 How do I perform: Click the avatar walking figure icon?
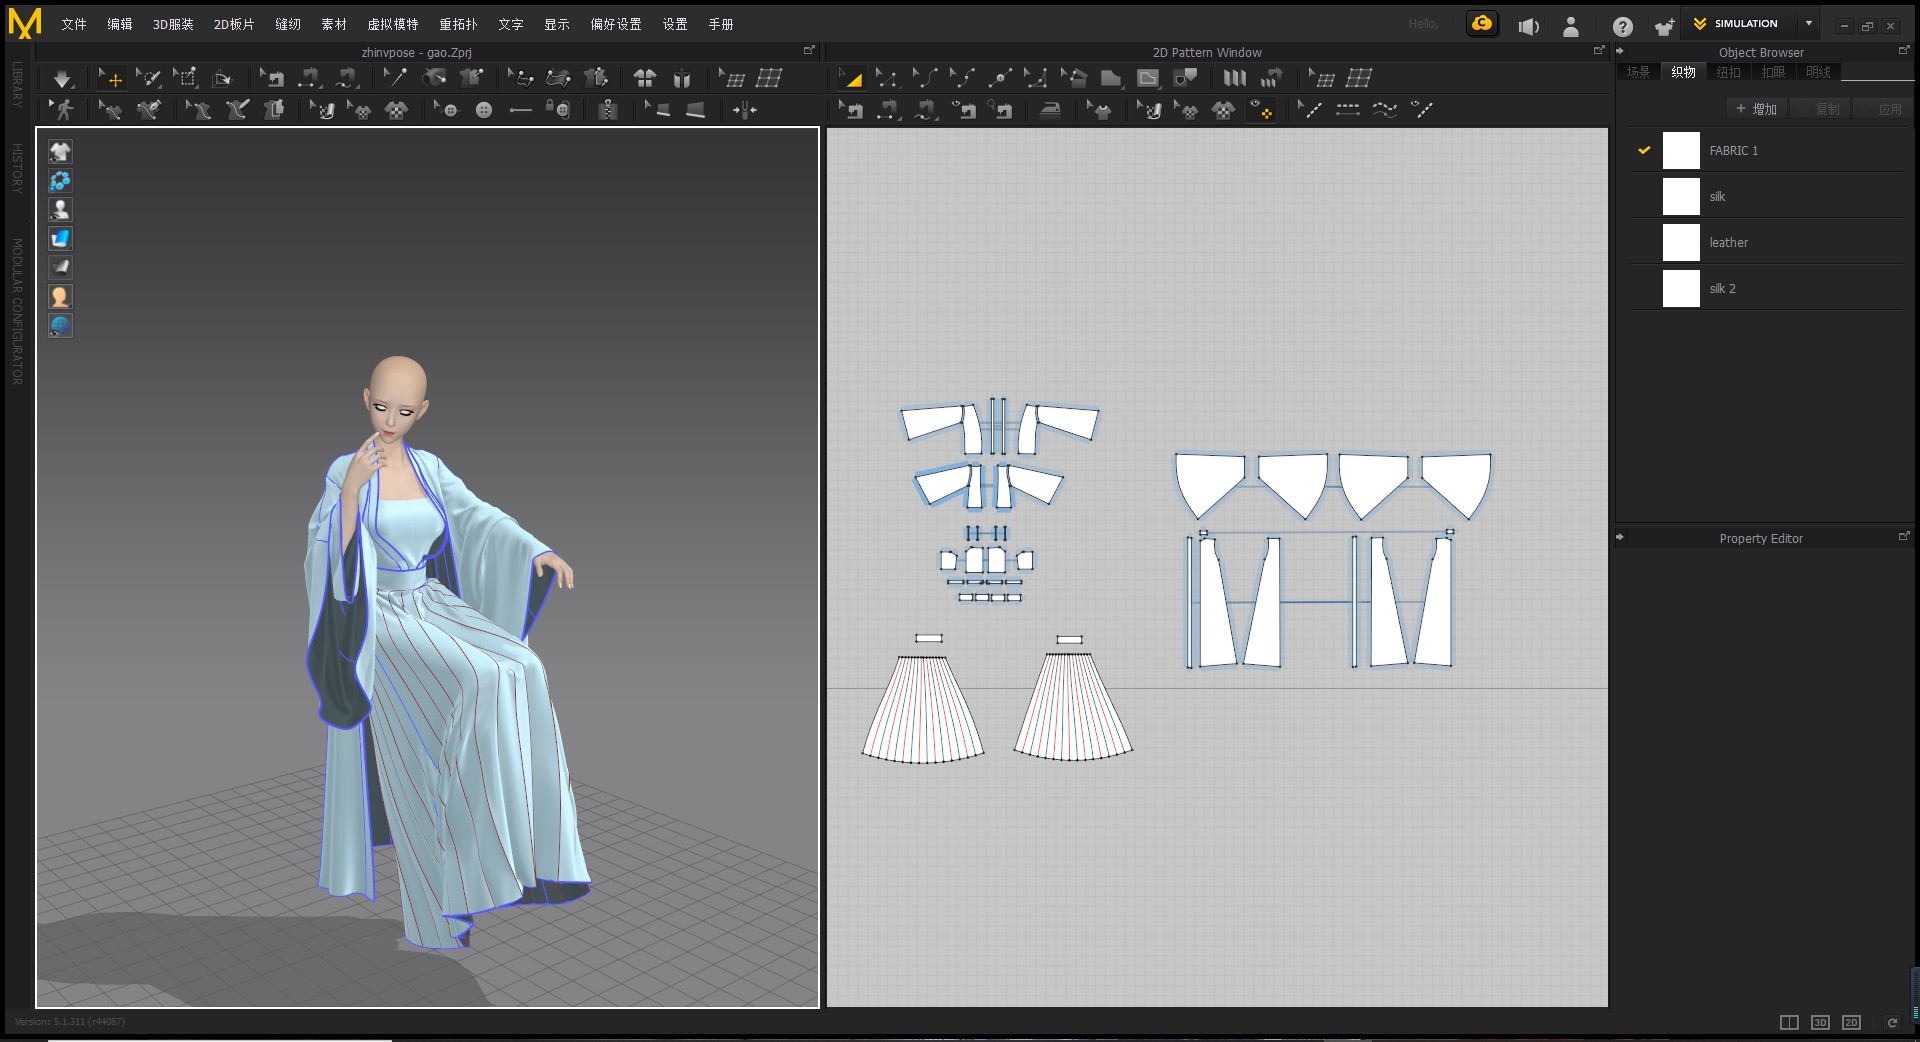coord(63,110)
